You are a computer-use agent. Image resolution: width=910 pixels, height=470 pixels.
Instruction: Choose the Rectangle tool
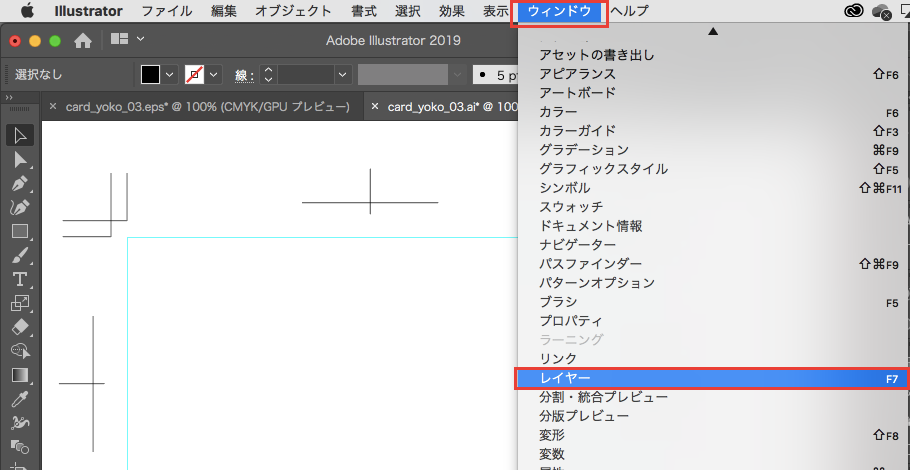point(19,231)
